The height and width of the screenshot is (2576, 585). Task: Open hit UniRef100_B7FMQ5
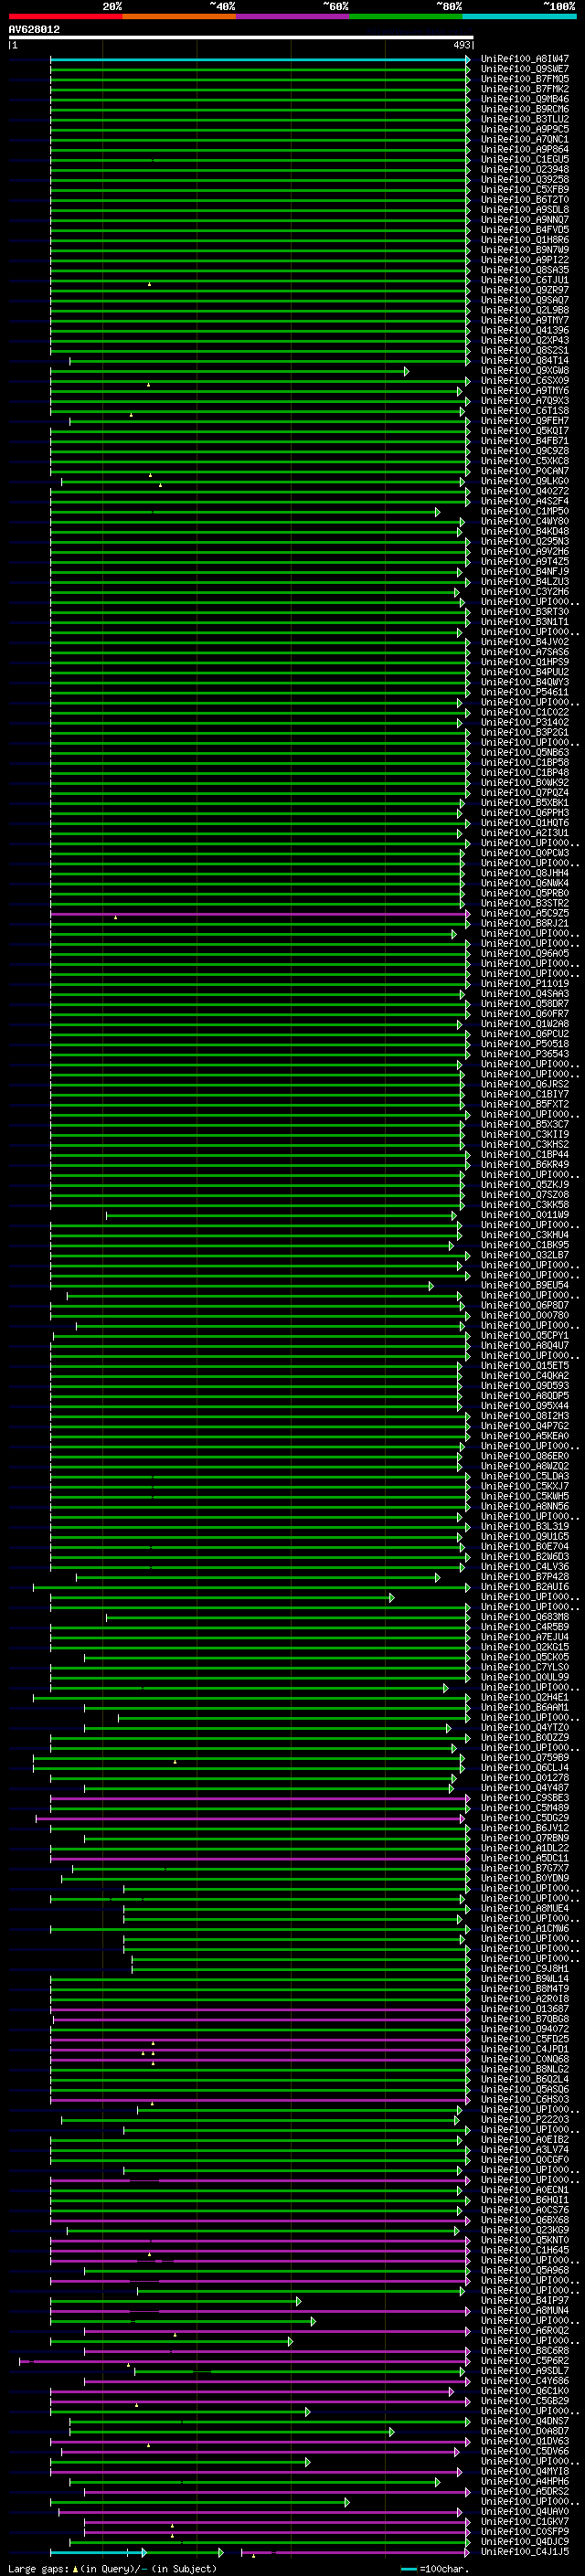[524, 79]
